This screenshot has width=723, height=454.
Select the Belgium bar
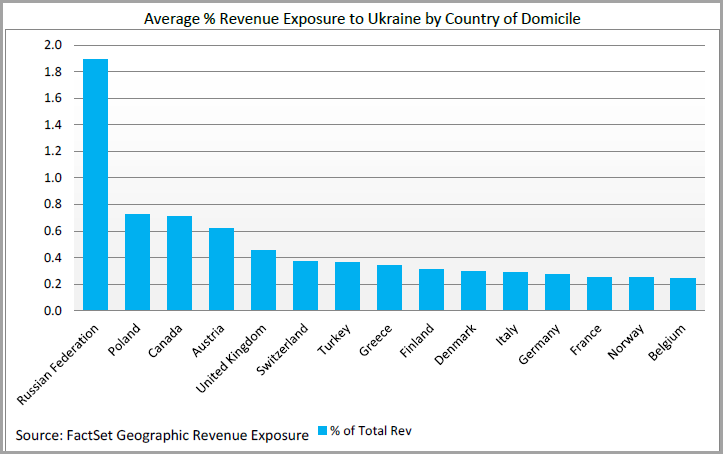point(683,294)
